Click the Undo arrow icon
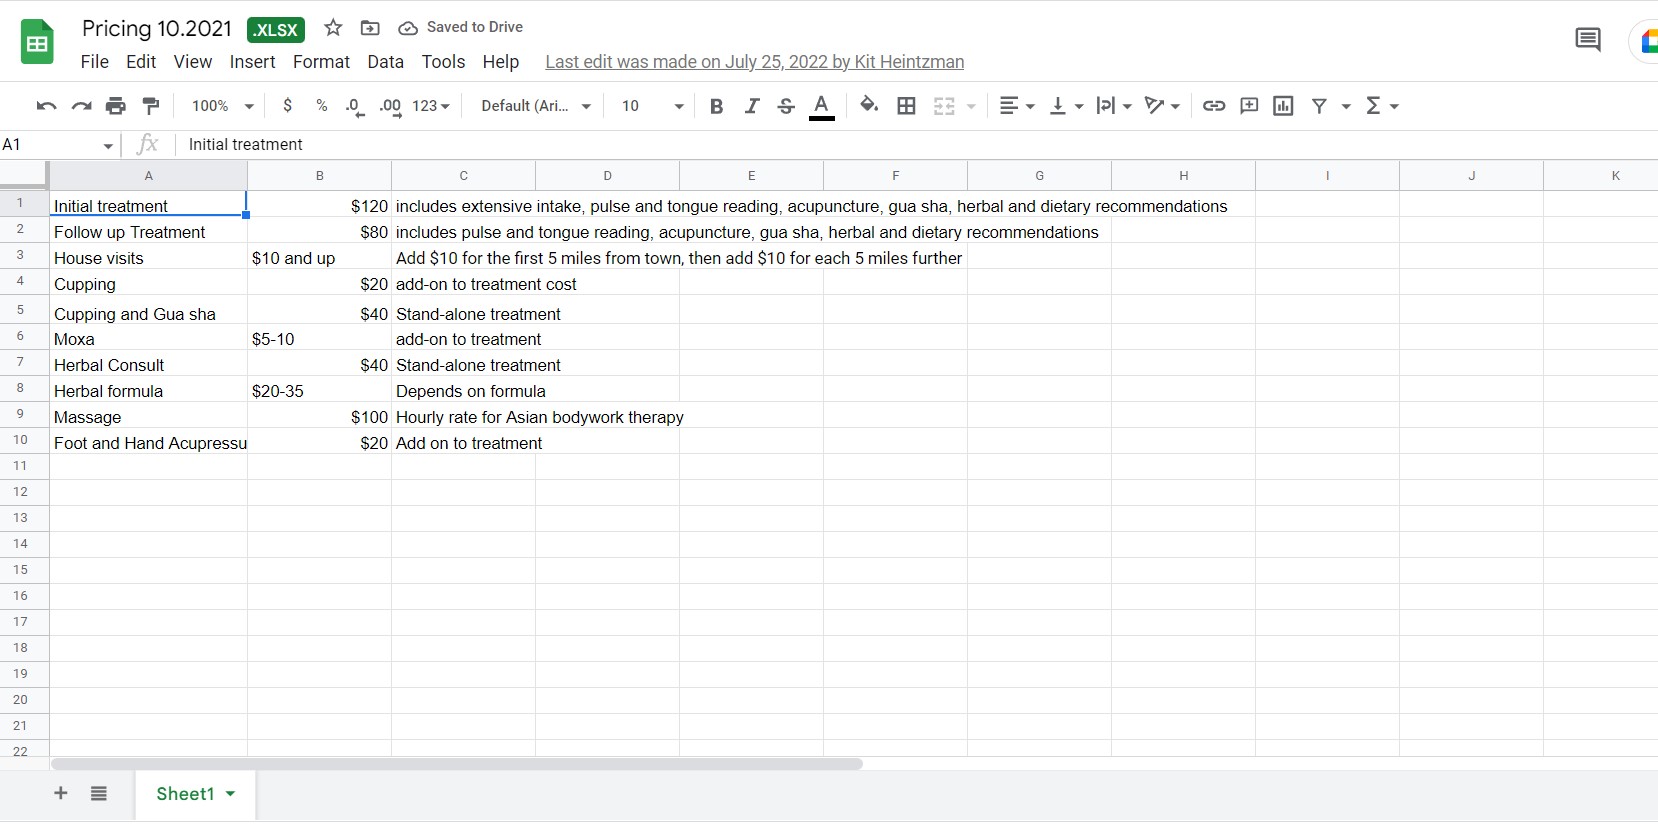The image size is (1658, 828). [x=46, y=106]
